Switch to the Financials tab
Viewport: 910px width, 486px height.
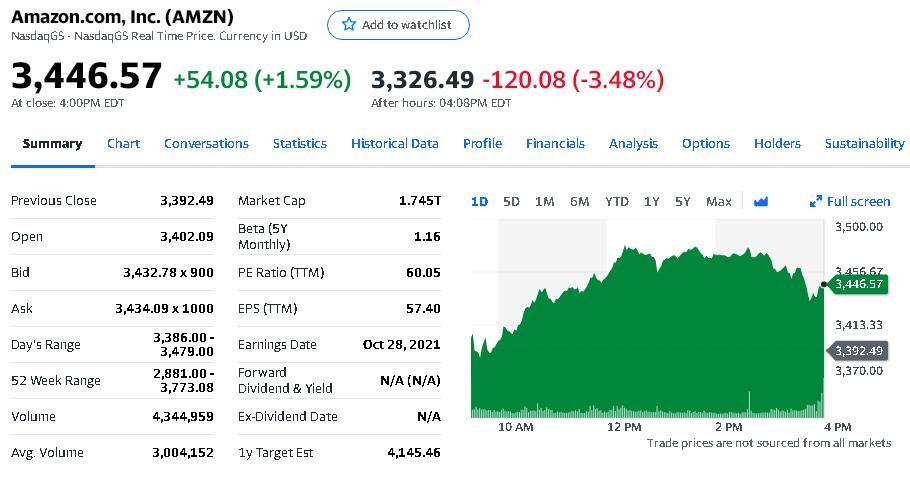(555, 143)
